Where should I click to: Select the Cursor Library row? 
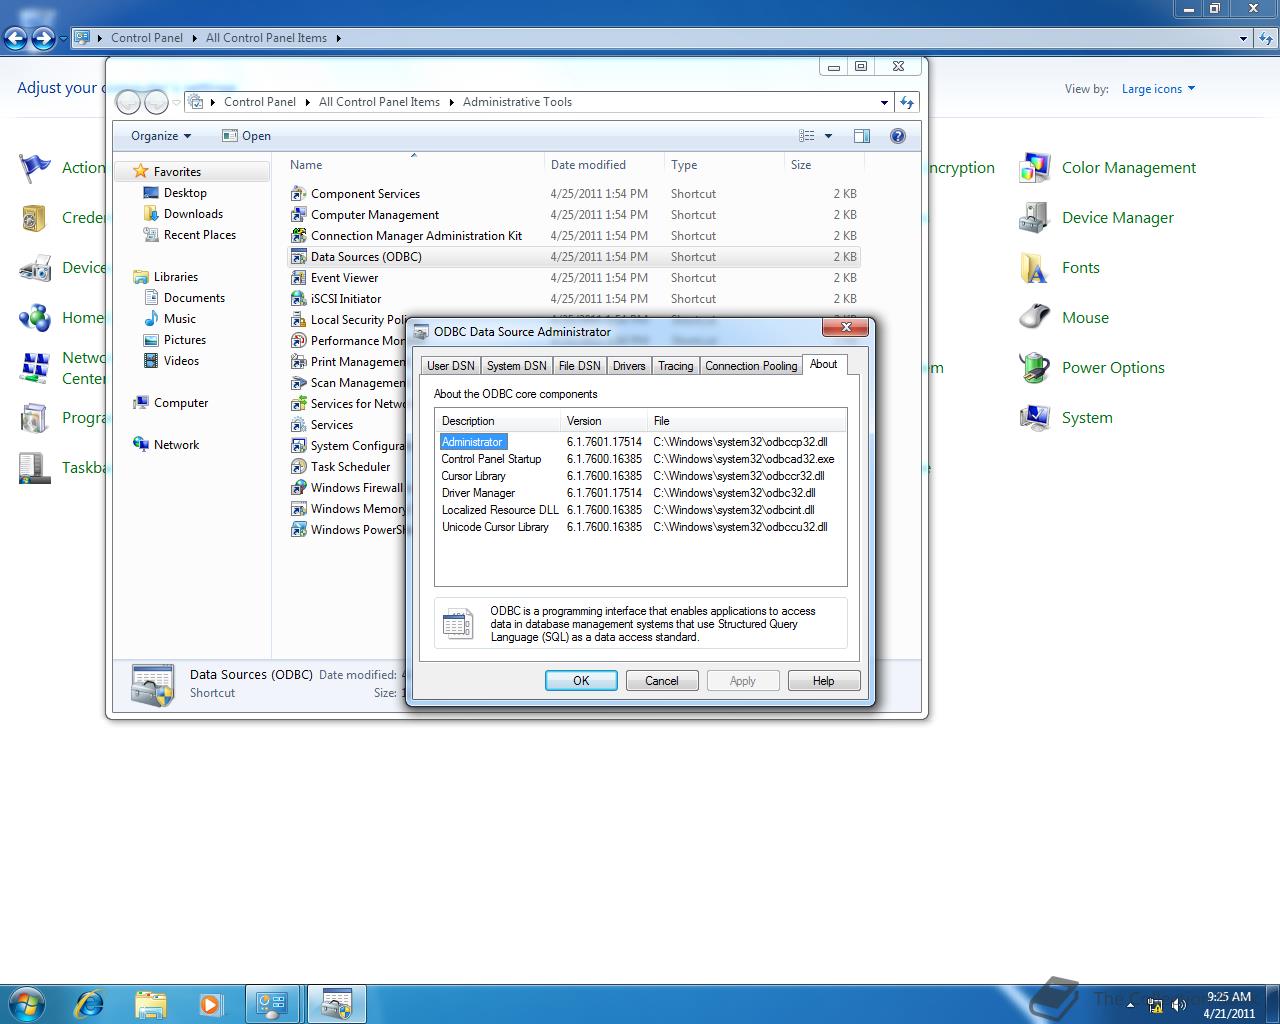pos(640,476)
